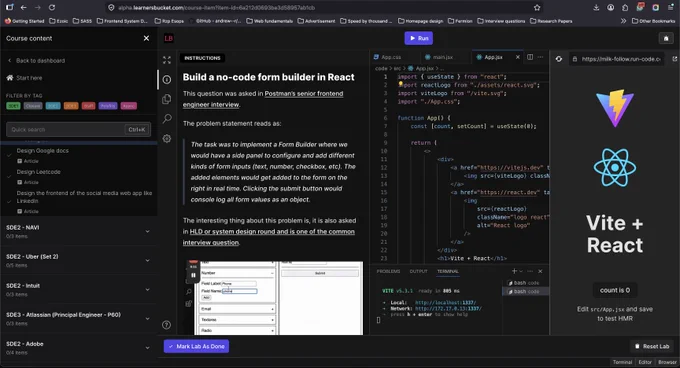The width and height of the screenshot is (680, 368).
Task: Open the file explorer copy icon
Action: [x=167, y=99]
